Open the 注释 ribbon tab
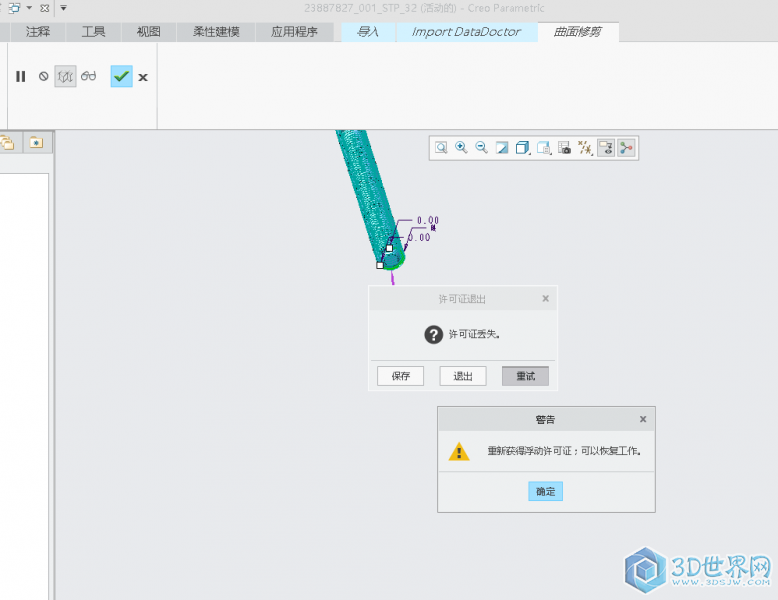 pyautogui.click(x=38, y=32)
